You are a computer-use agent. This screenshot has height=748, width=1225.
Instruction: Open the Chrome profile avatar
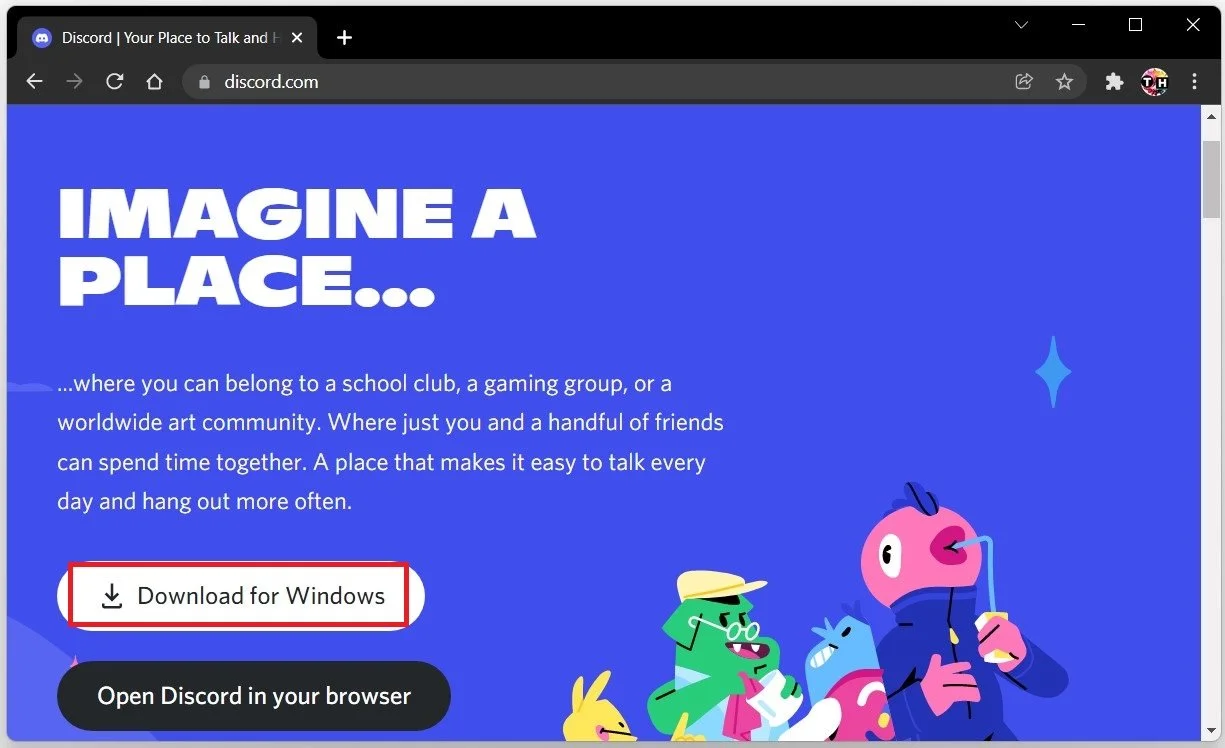coord(1154,82)
